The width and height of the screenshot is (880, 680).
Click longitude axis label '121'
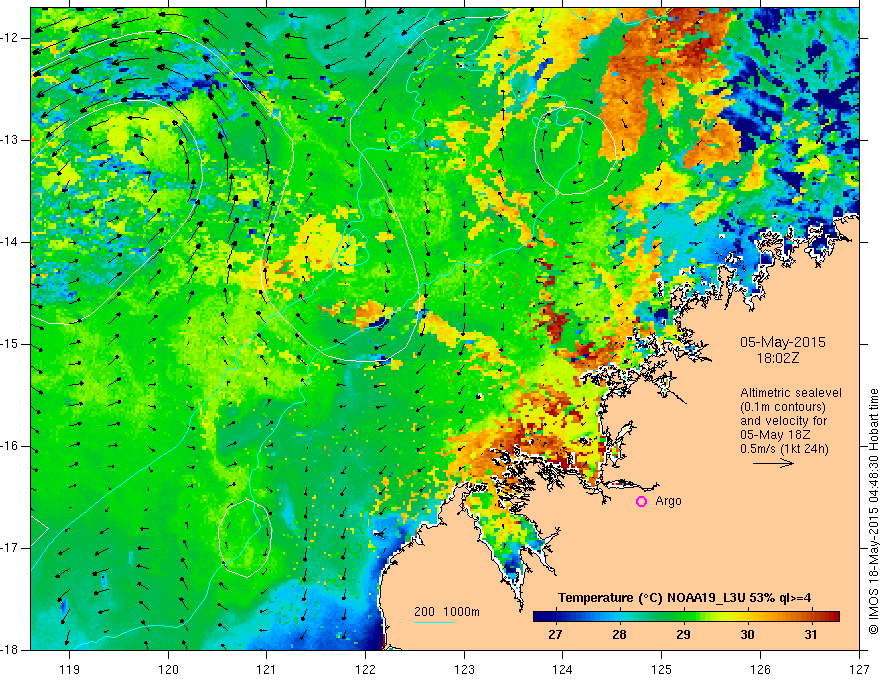[267, 669]
